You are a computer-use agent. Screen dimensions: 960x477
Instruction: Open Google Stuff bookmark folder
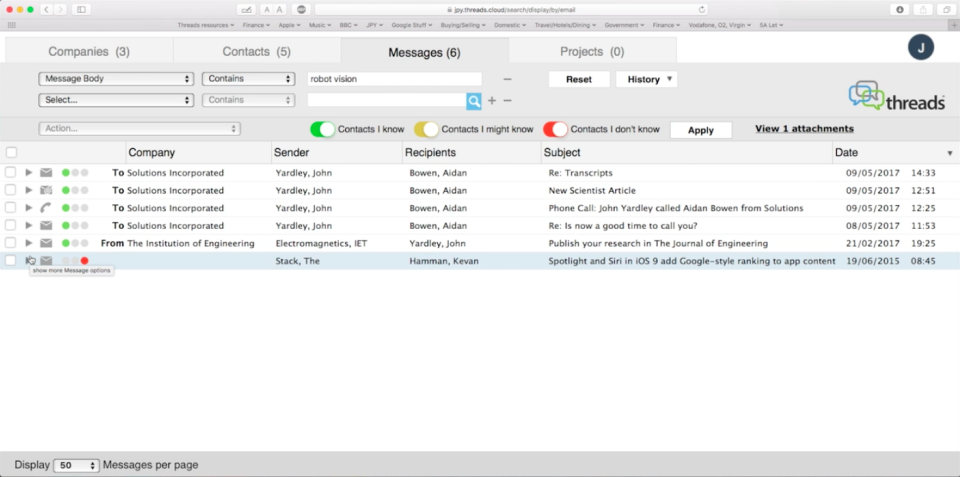tap(411, 25)
